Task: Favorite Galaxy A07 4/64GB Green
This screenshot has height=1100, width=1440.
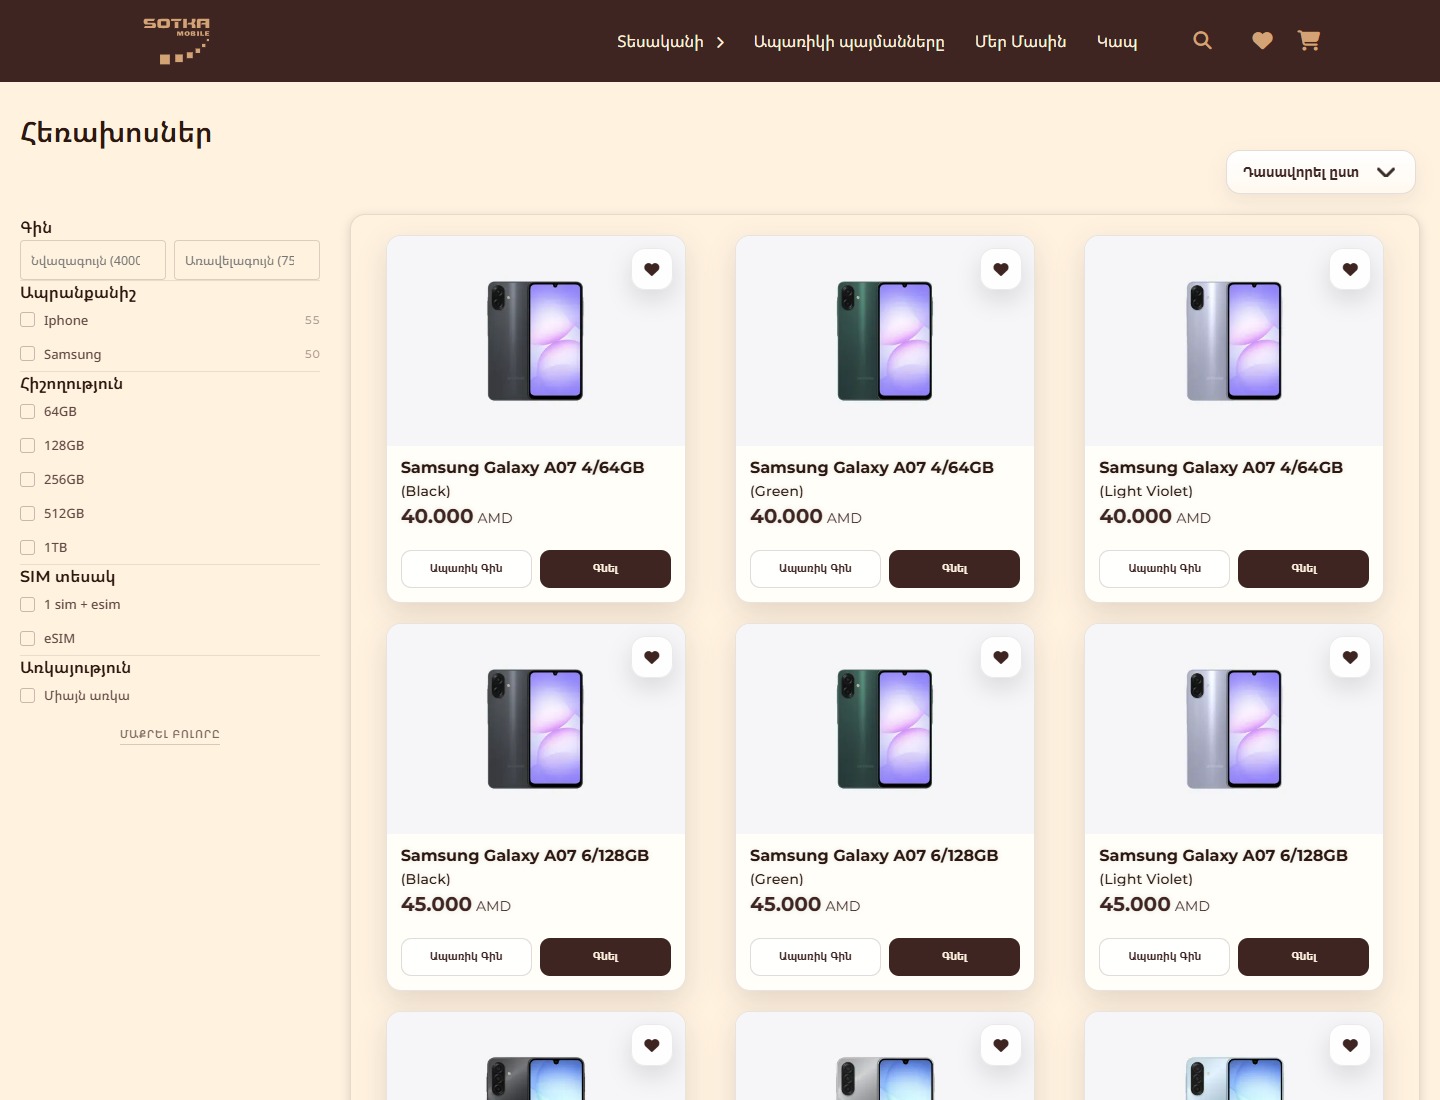Action: pyautogui.click(x=1001, y=269)
